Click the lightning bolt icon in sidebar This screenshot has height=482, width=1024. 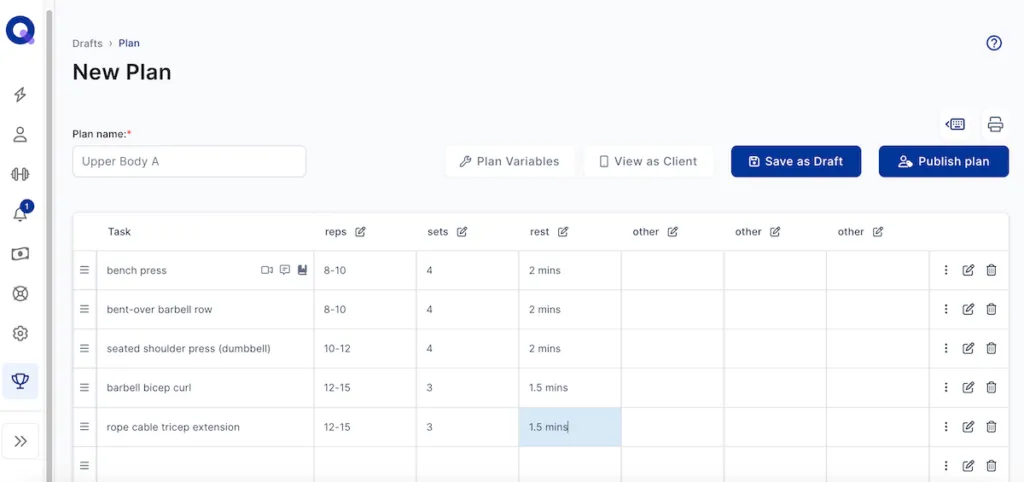pyautogui.click(x=20, y=95)
